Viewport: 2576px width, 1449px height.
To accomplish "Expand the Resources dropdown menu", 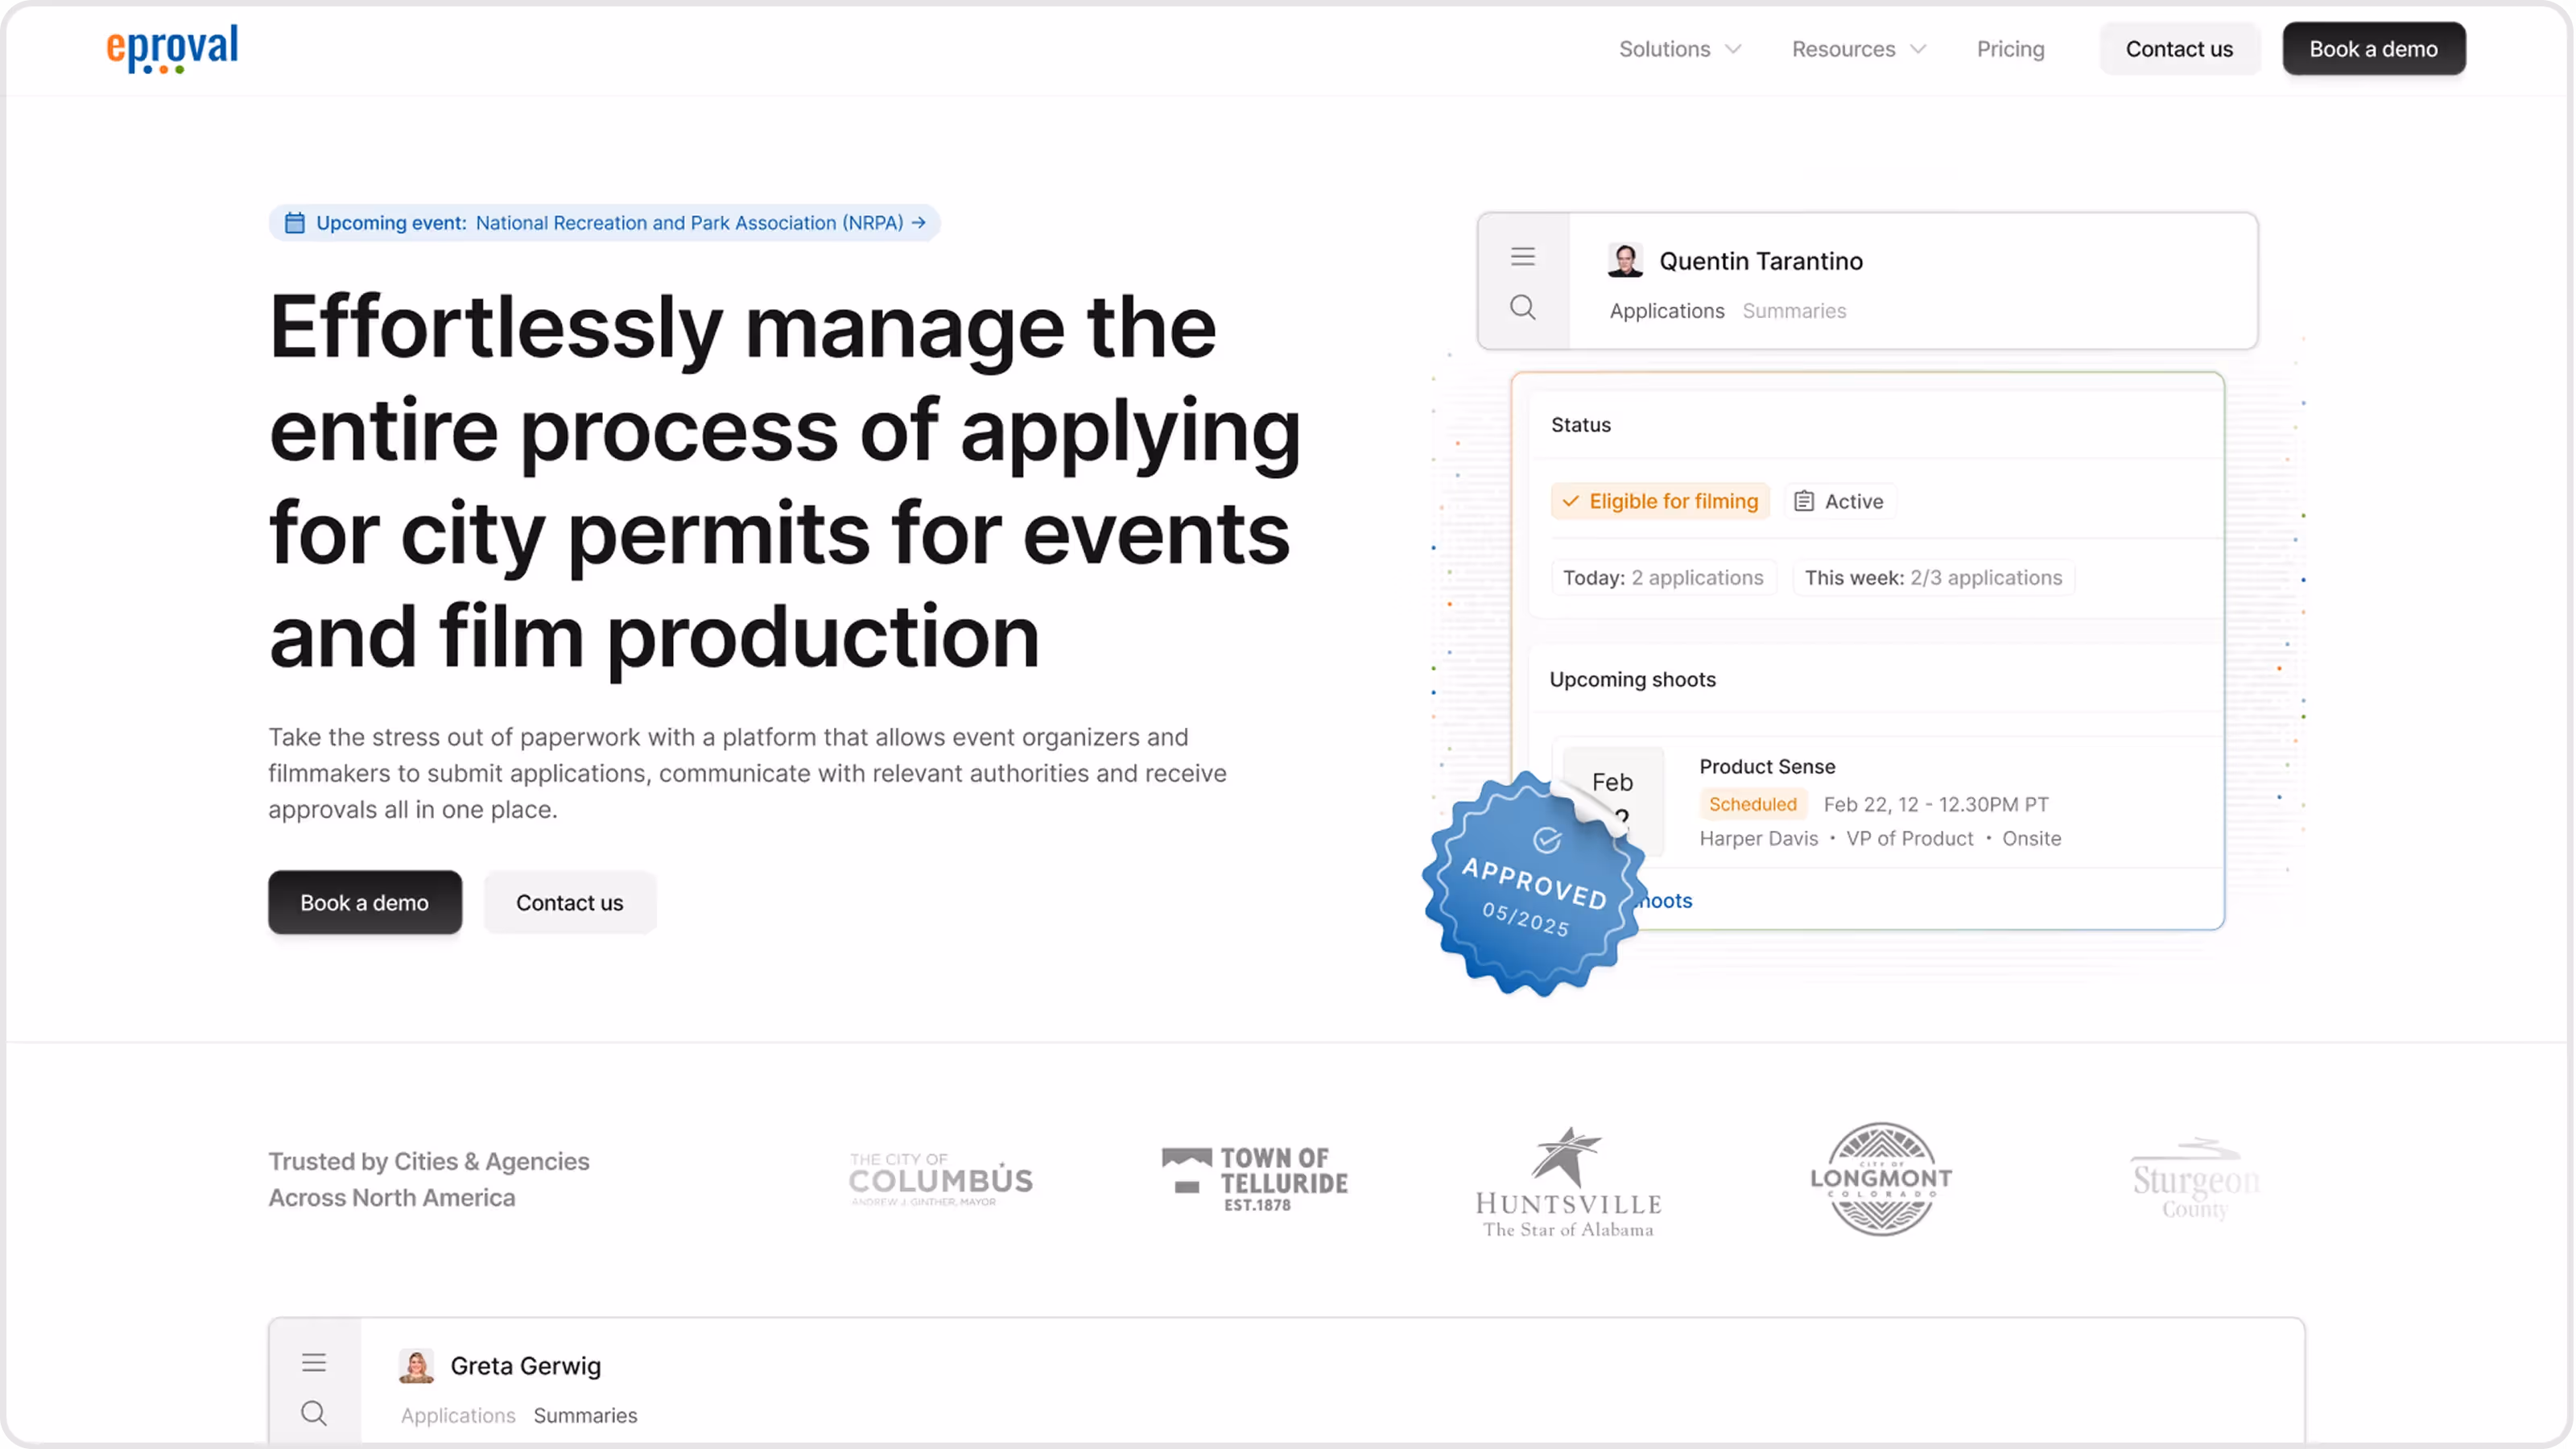I will pyautogui.click(x=1857, y=49).
